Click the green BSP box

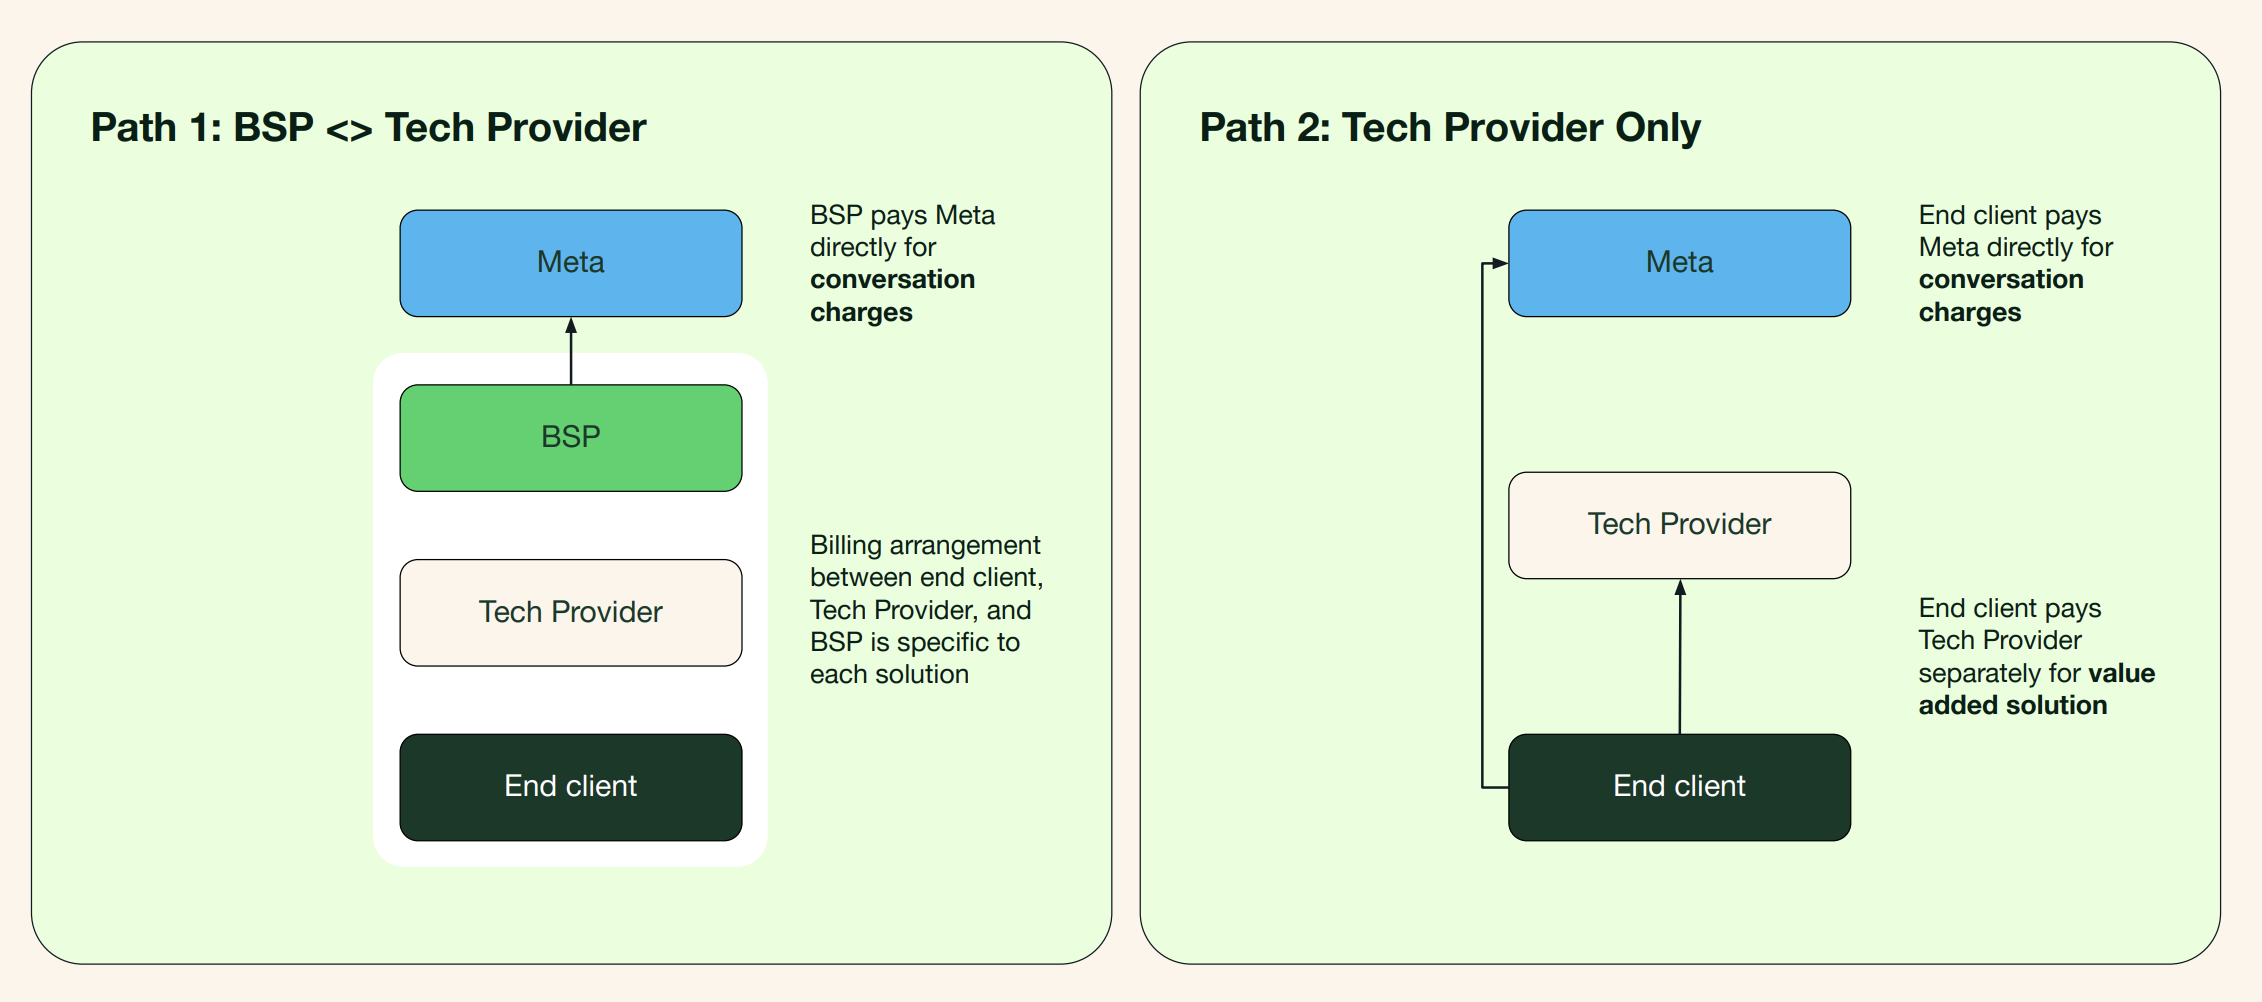[570, 437]
